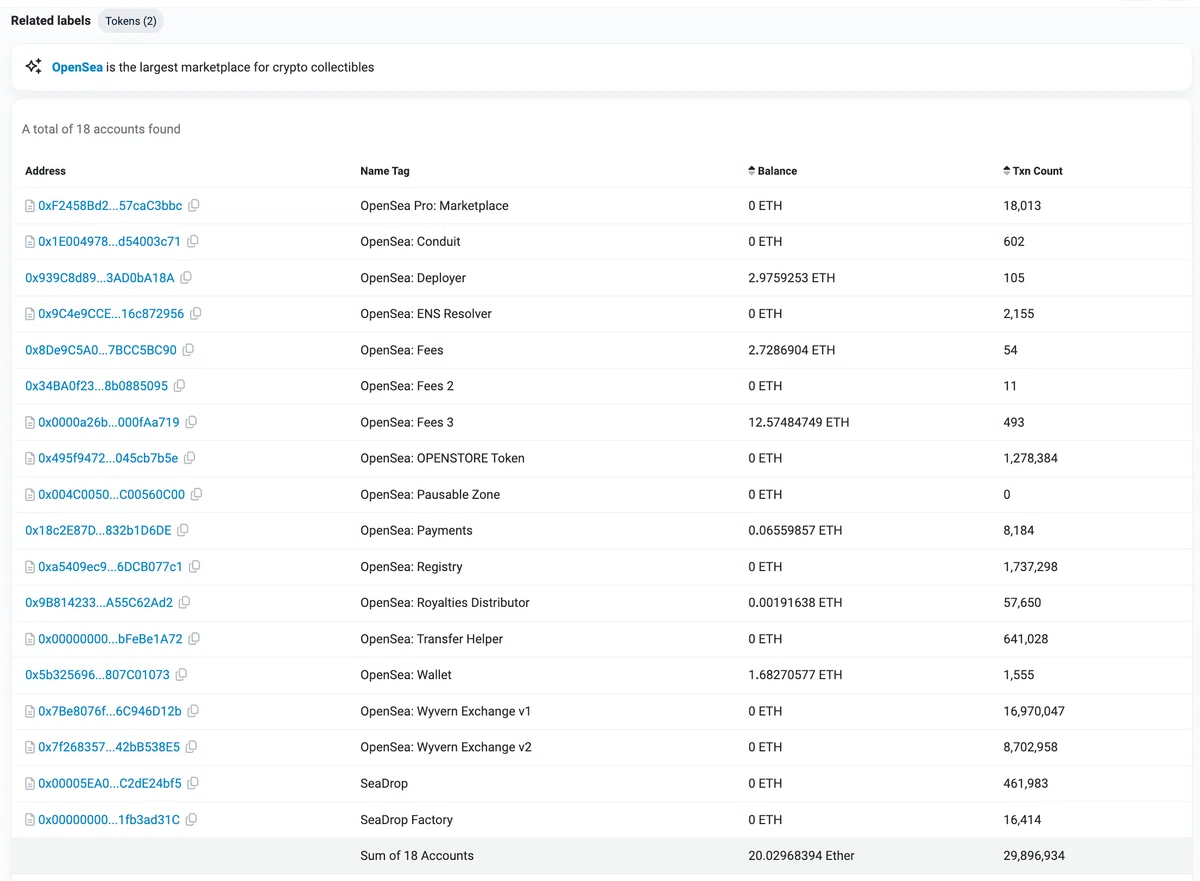Image resolution: width=1200 pixels, height=881 pixels.
Task: Open address 0x34BA0f23...8b0885095
Action: click(x=97, y=386)
